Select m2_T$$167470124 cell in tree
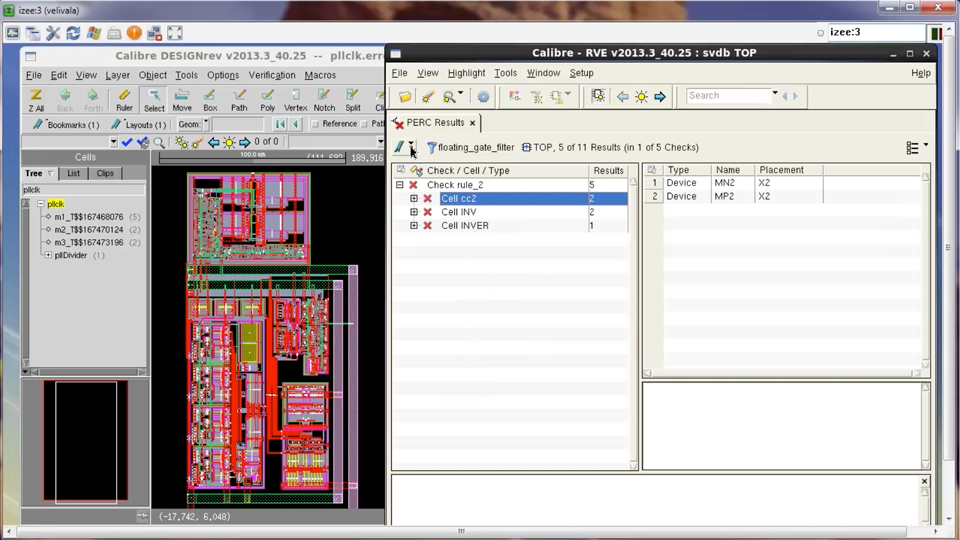 point(89,230)
